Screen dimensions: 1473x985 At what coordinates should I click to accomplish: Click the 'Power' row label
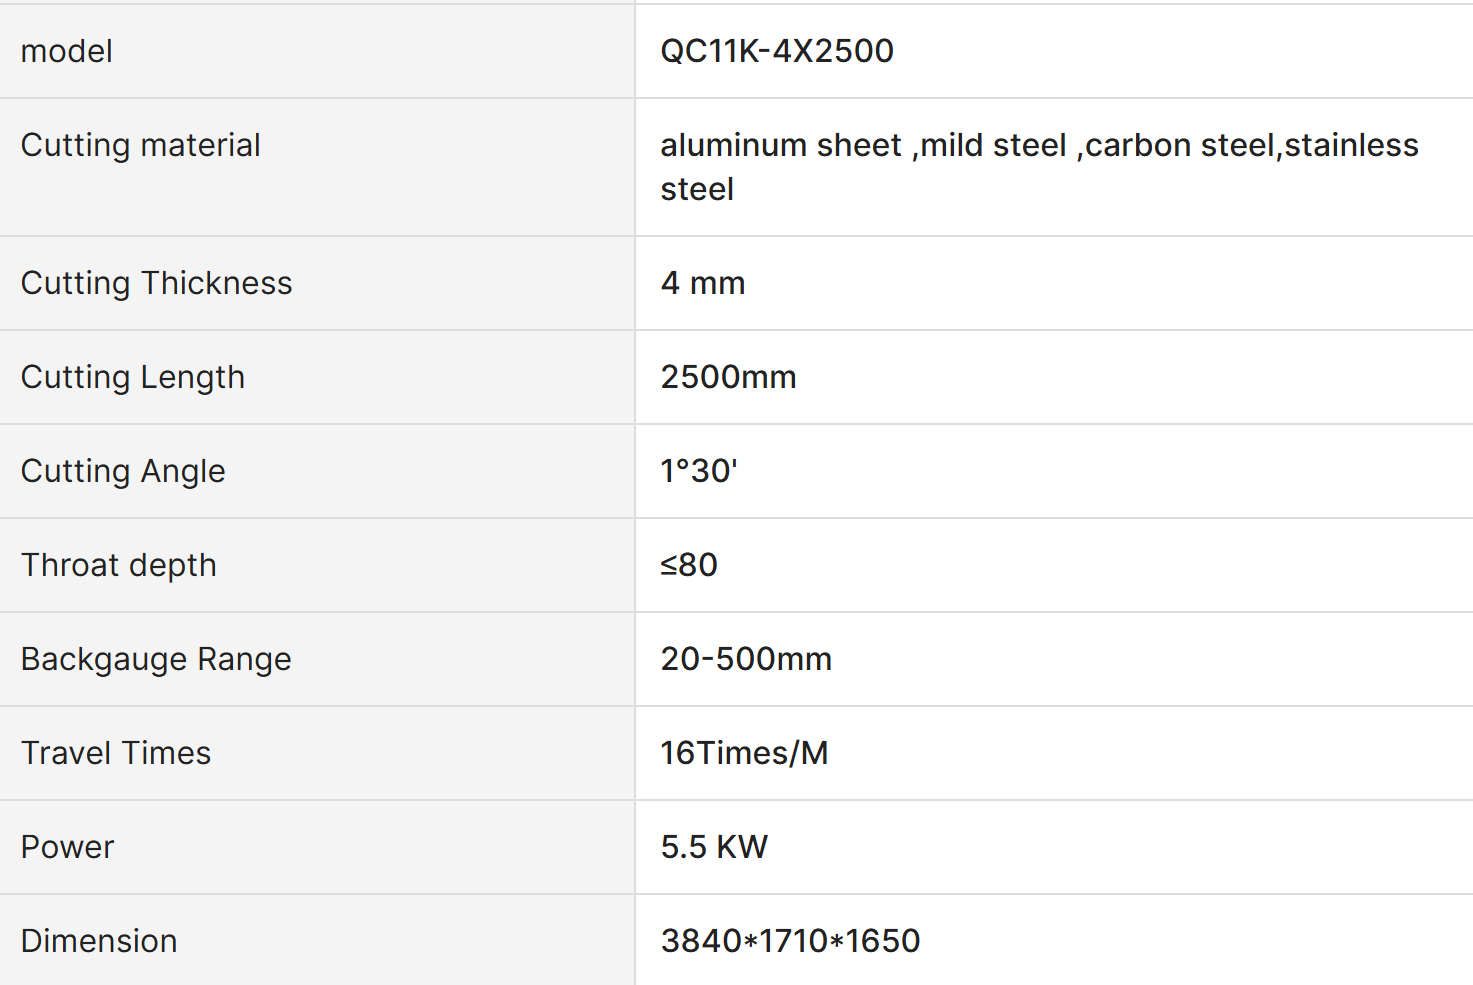tap(68, 847)
